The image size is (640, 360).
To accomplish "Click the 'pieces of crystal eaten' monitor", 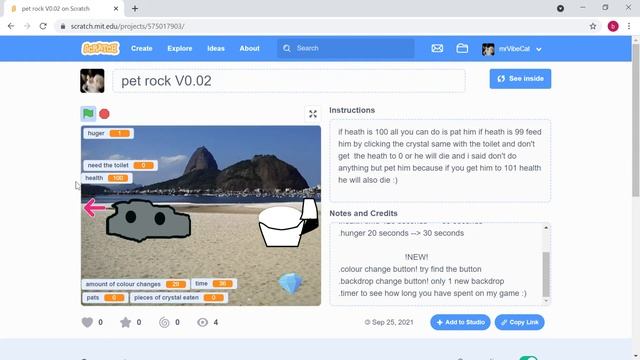I will click(179, 298).
